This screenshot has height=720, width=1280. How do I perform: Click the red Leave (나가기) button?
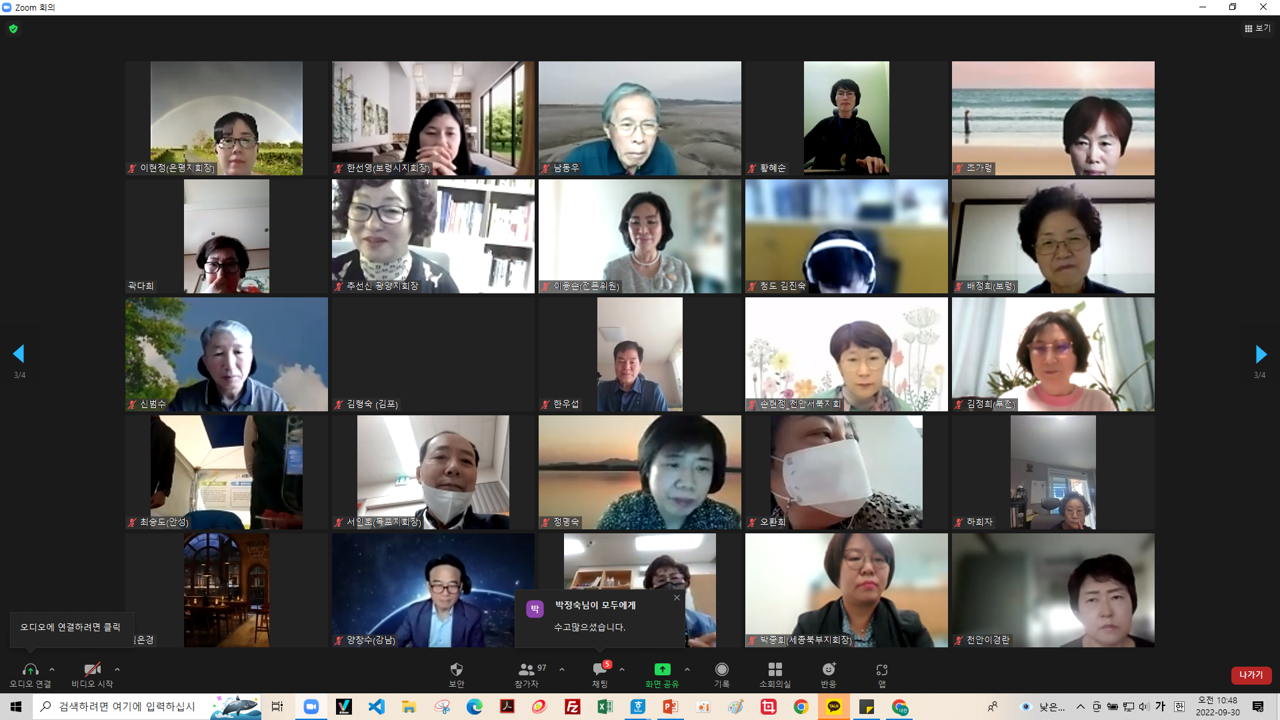pyautogui.click(x=1251, y=675)
